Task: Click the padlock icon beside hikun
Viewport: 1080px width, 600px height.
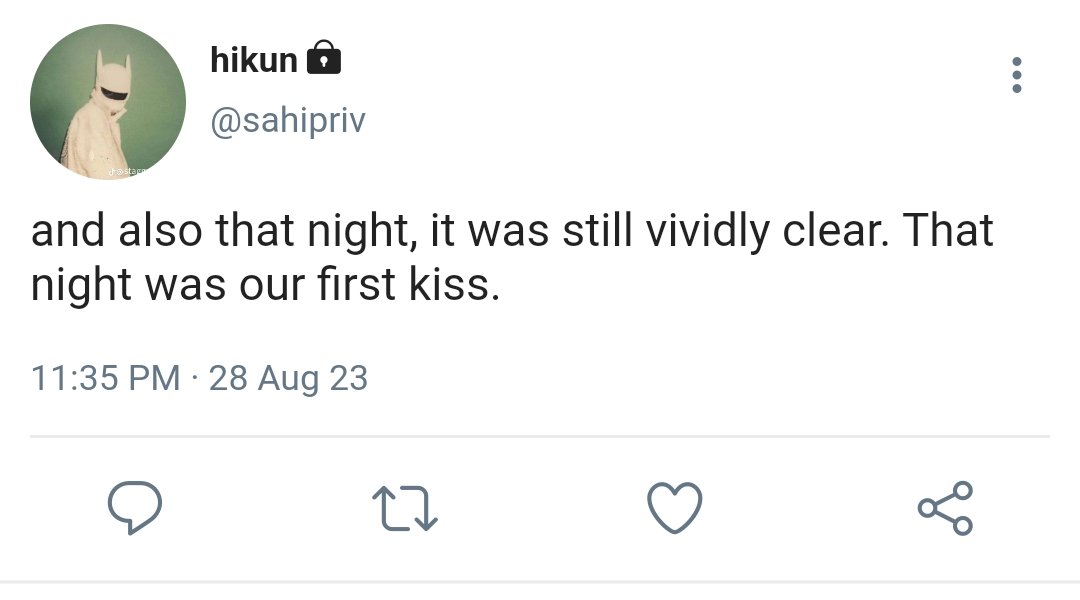Action: tap(324, 57)
